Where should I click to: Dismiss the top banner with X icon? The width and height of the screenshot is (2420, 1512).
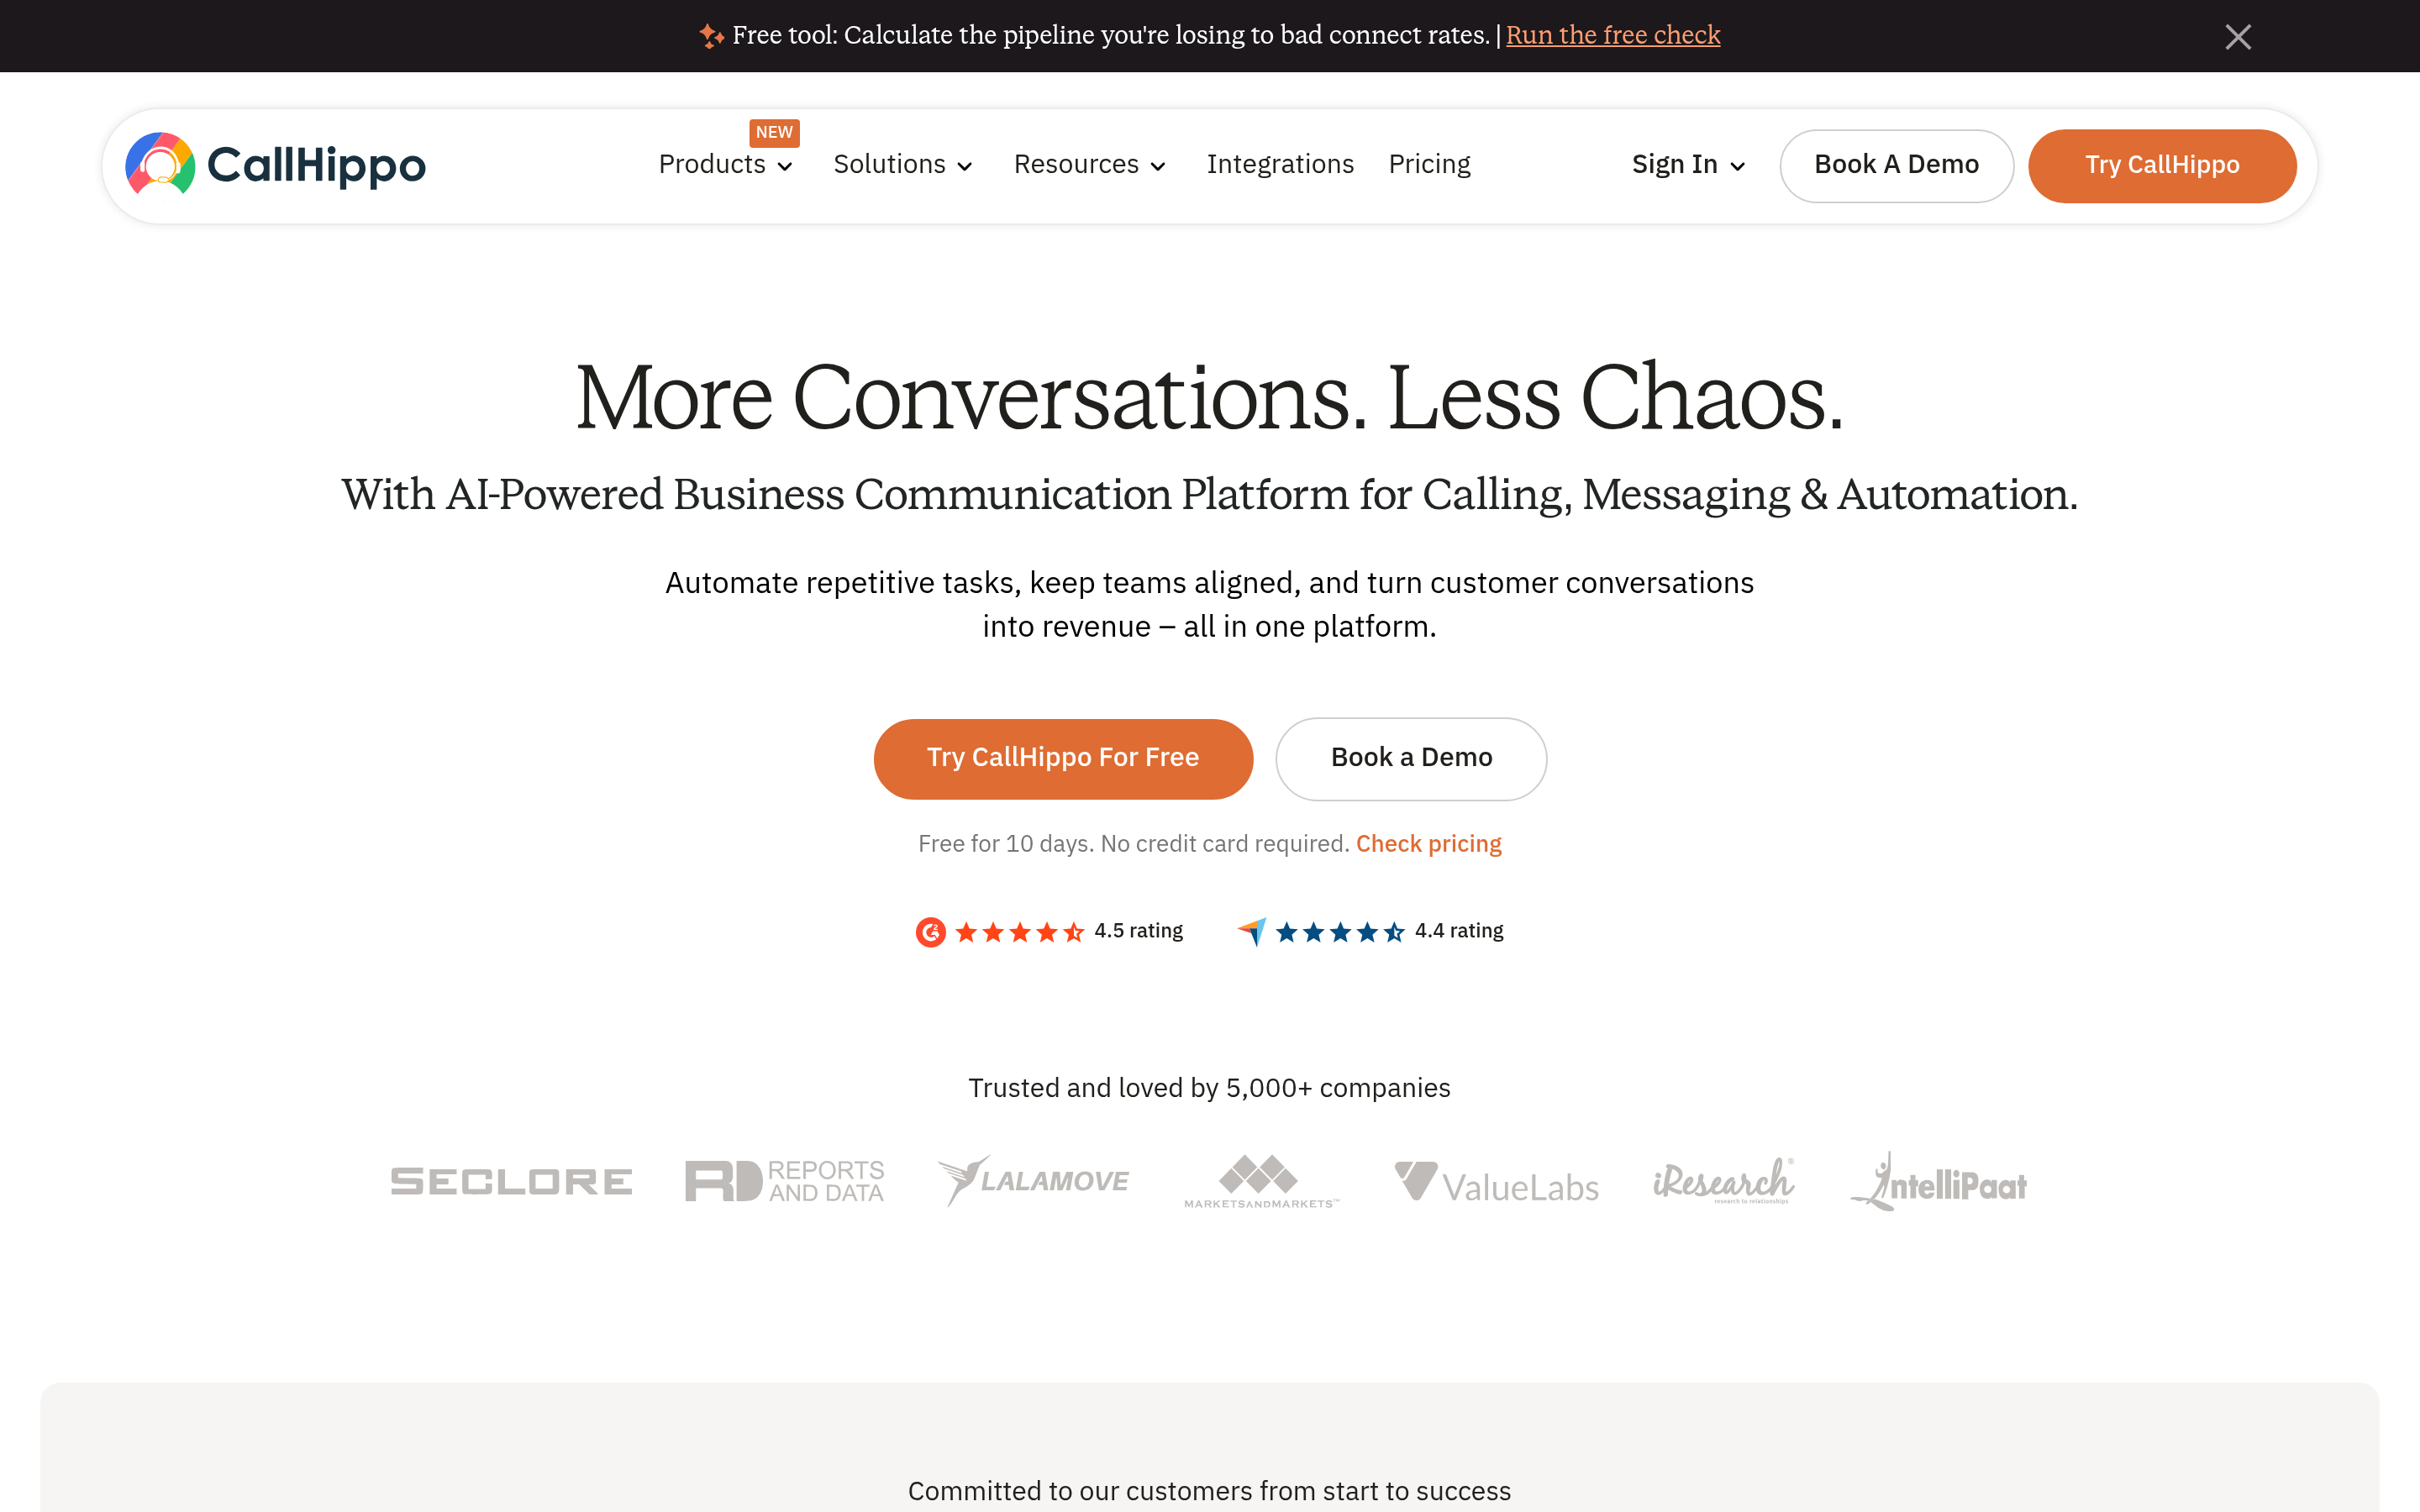coord(2238,37)
